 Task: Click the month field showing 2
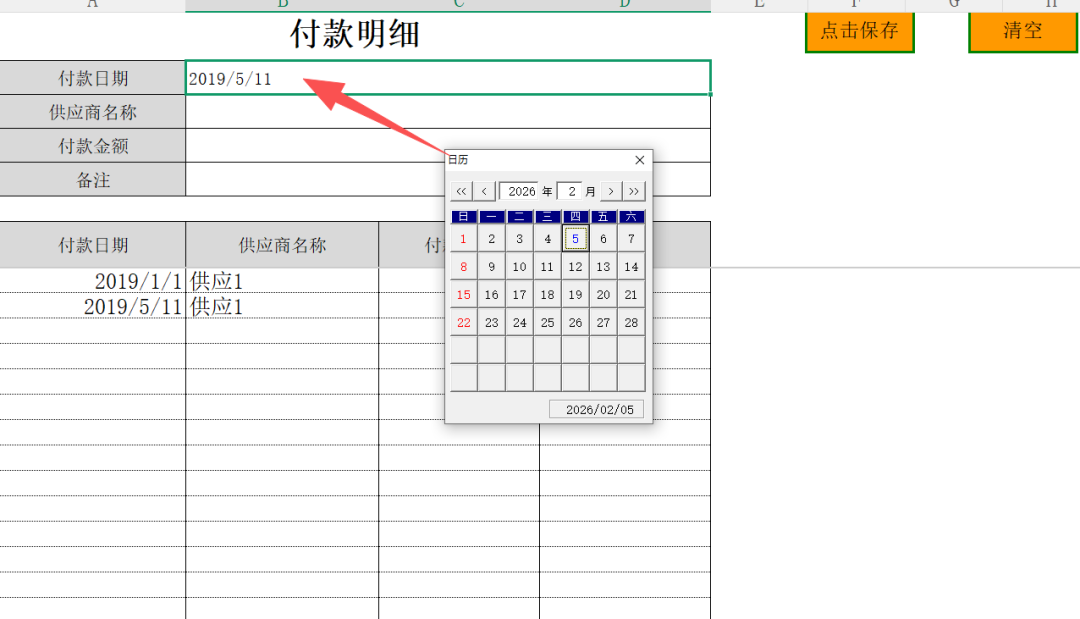571,191
